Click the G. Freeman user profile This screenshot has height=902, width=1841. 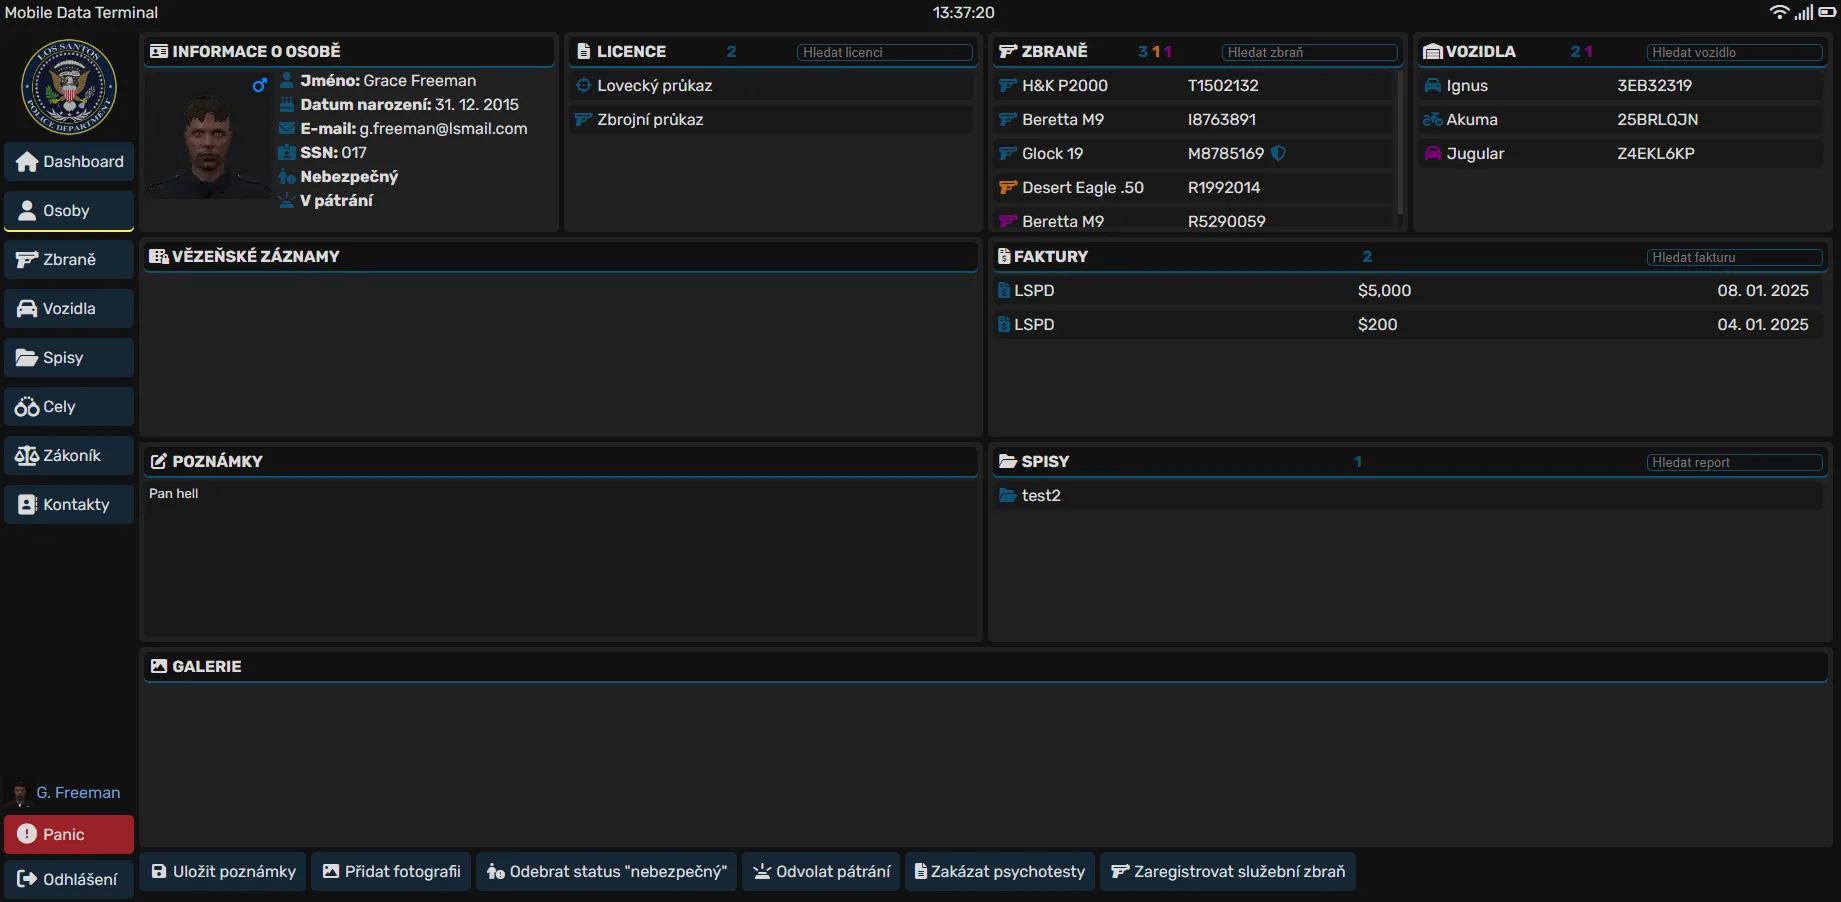(x=65, y=793)
